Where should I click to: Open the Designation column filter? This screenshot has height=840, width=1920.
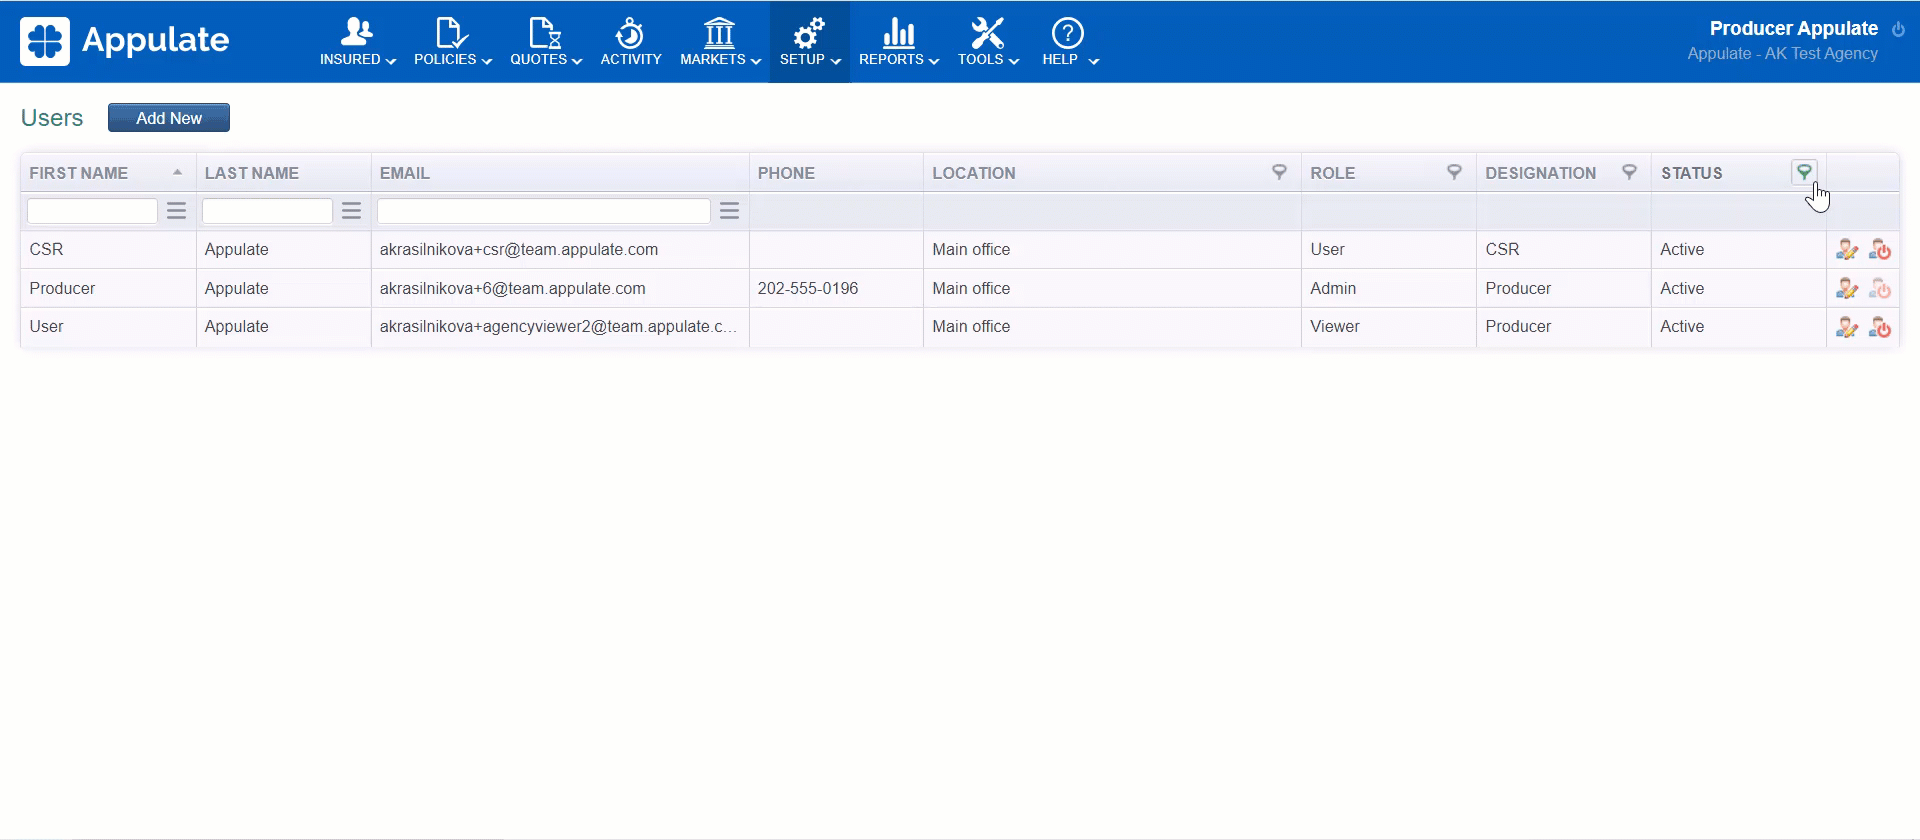(x=1629, y=172)
